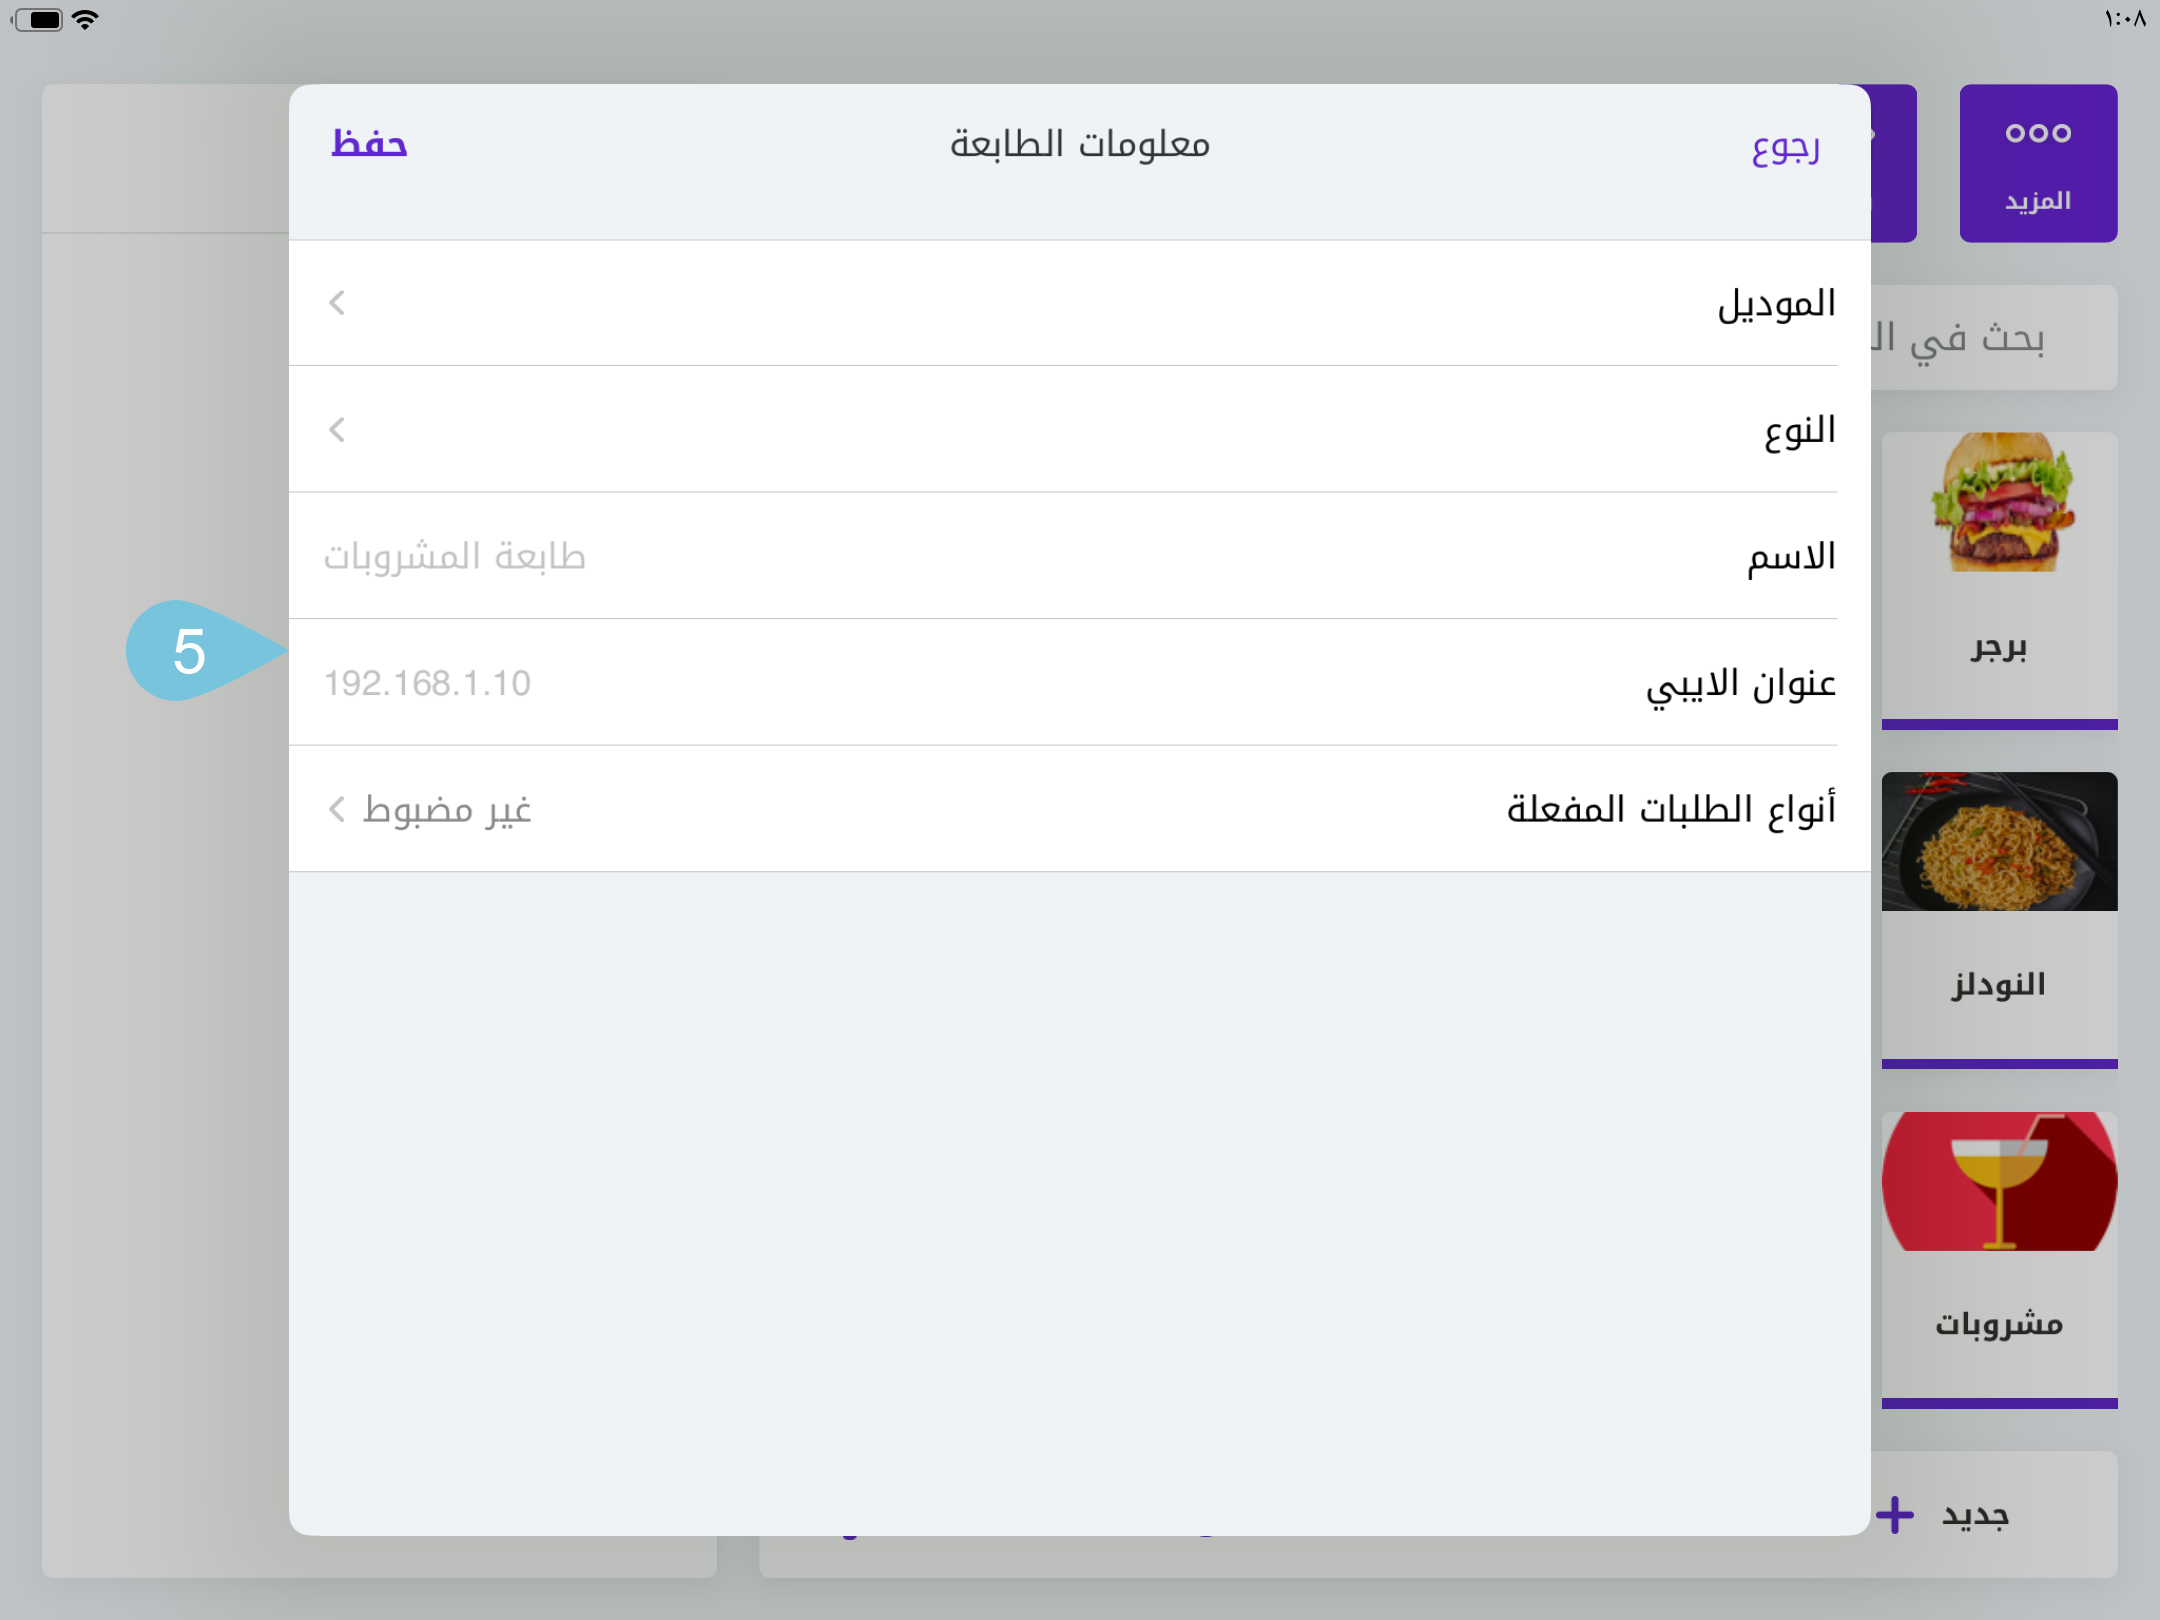Click the number 5 callout marker
Viewport: 2160px width, 1620px height.
(x=190, y=651)
